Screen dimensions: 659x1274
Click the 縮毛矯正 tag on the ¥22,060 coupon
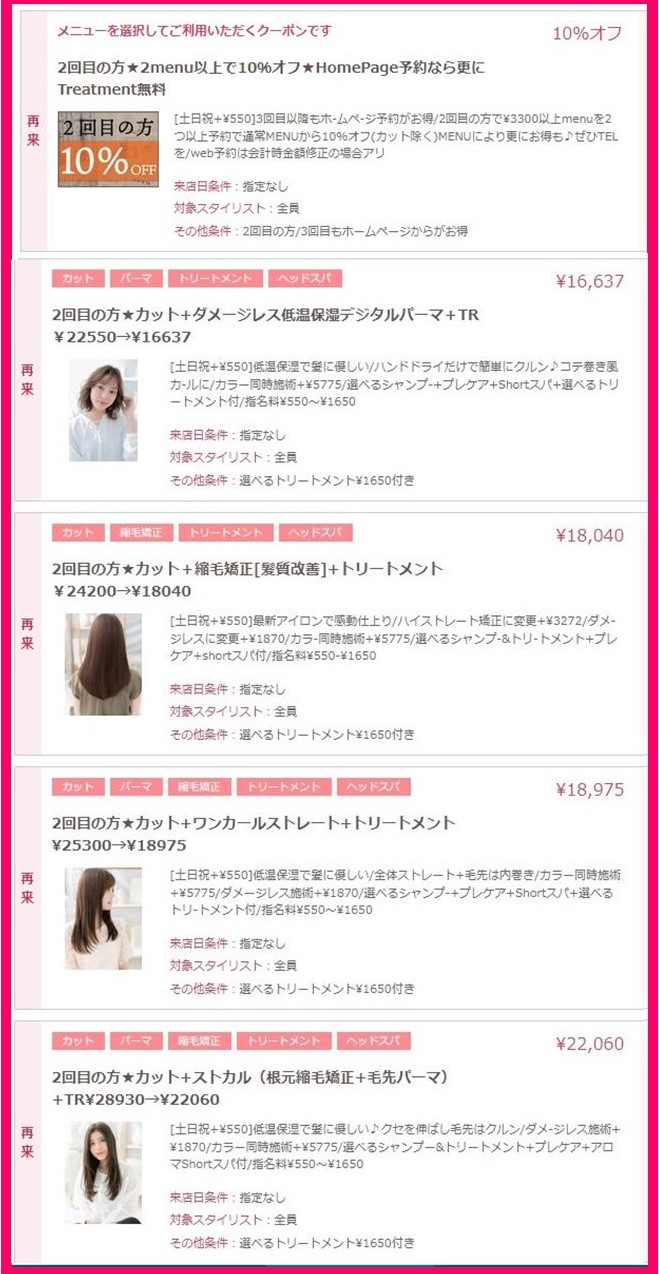pyautogui.click(x=200, y=1041)
